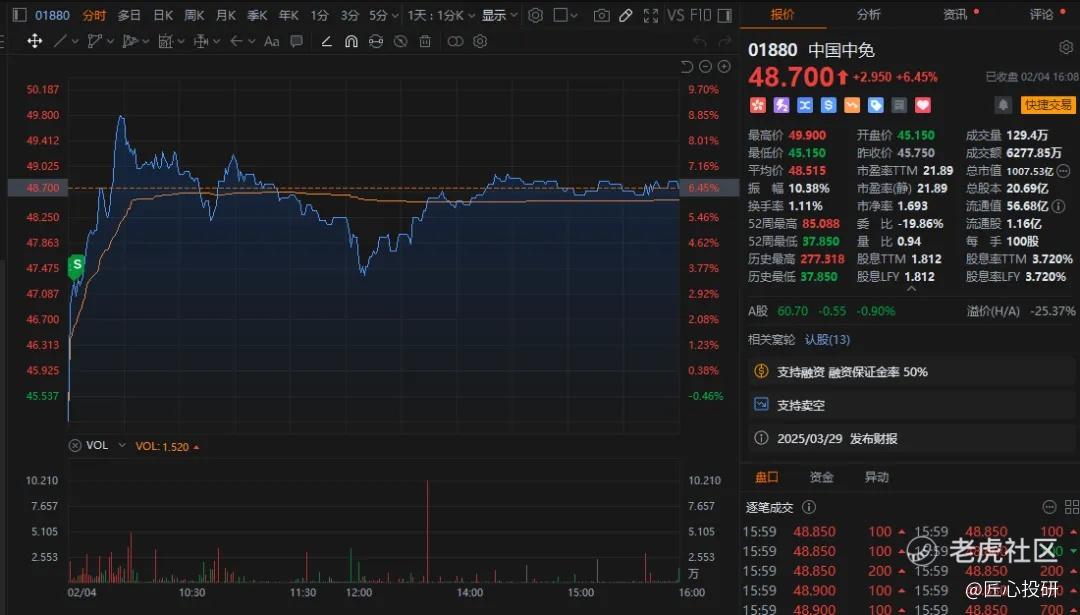Open 快捷交易 quick trade
Screen dimensions: 1080x615
click(1048, 105)
